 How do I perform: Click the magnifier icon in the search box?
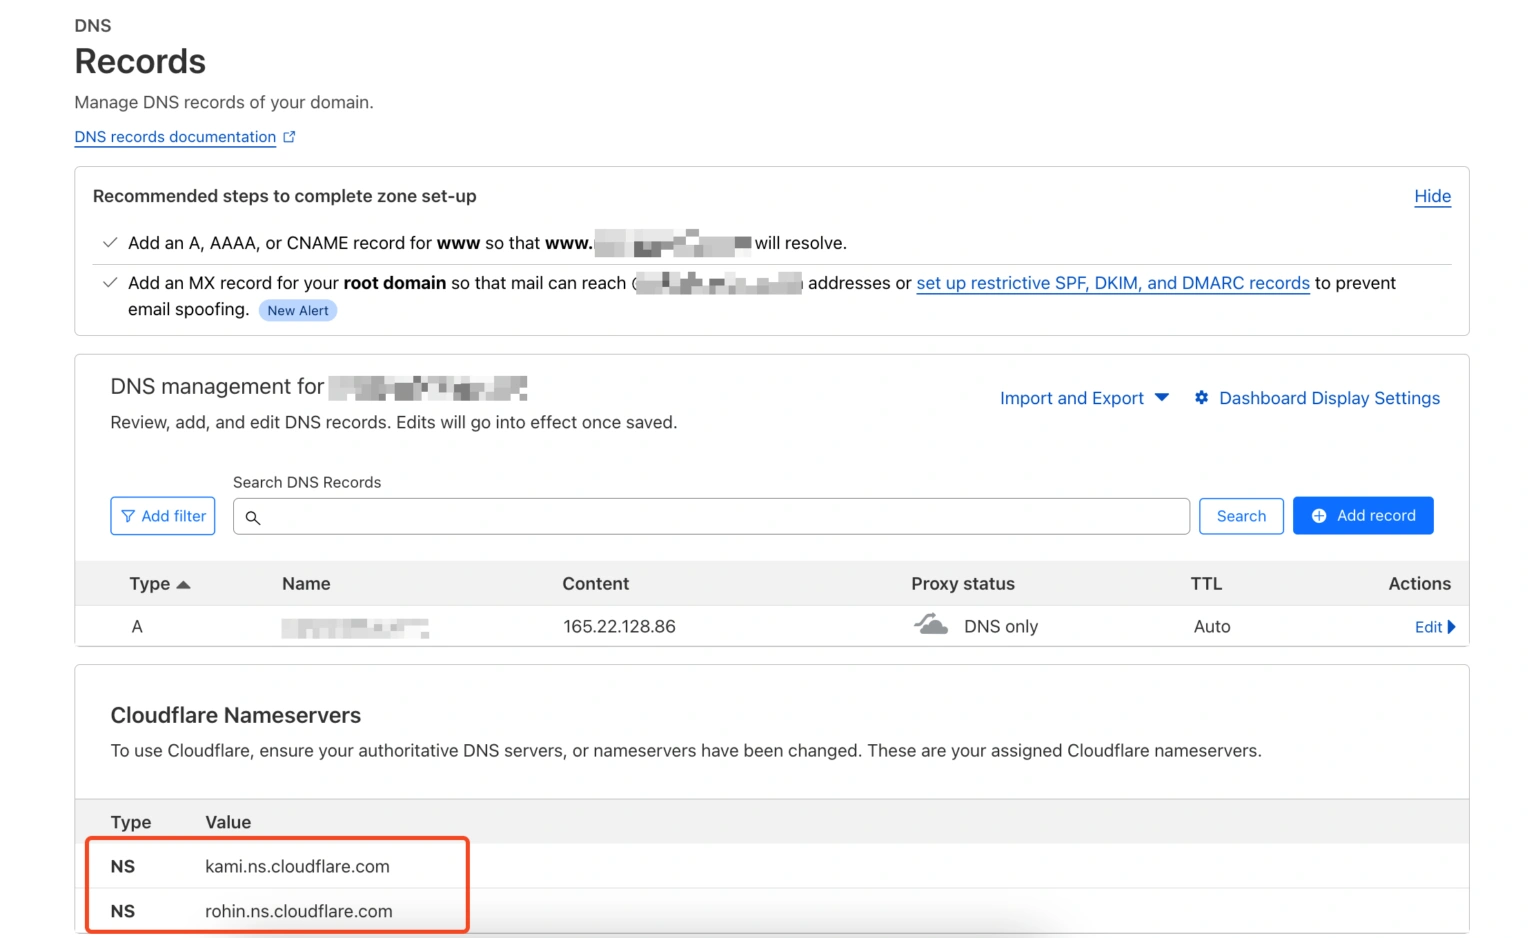pyautogui.click(x=253, y=517)
